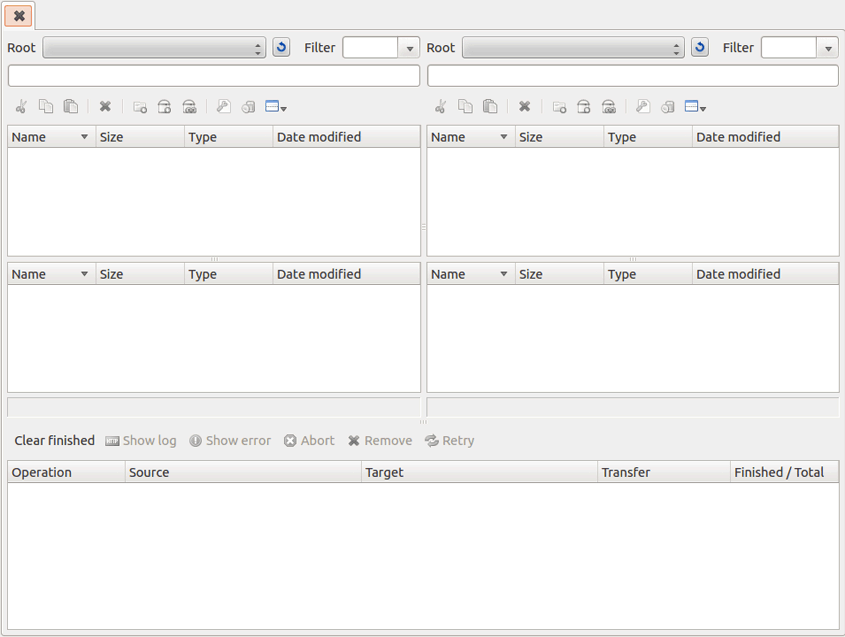The image size is (845, 637).
Task: Refresh the right pane with the blue reload icon
Action: click(700, 48)
